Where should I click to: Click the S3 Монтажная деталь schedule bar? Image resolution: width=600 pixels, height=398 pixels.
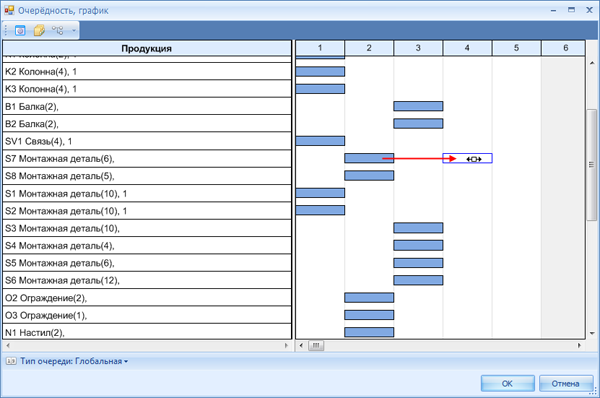418,228
